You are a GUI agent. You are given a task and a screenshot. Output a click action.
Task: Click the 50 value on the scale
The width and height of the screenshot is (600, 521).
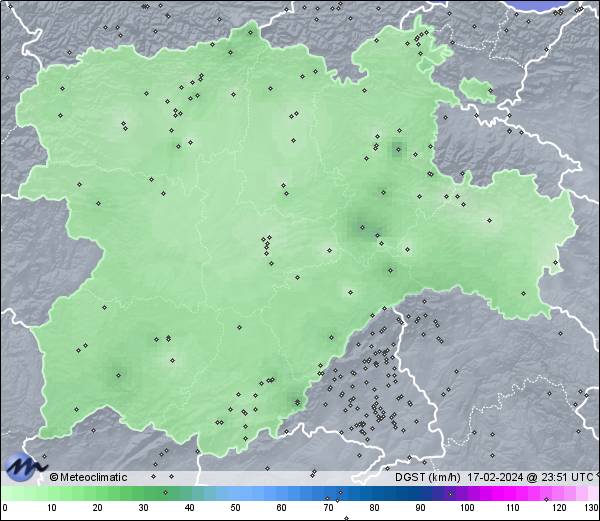(x=235, y=508)
